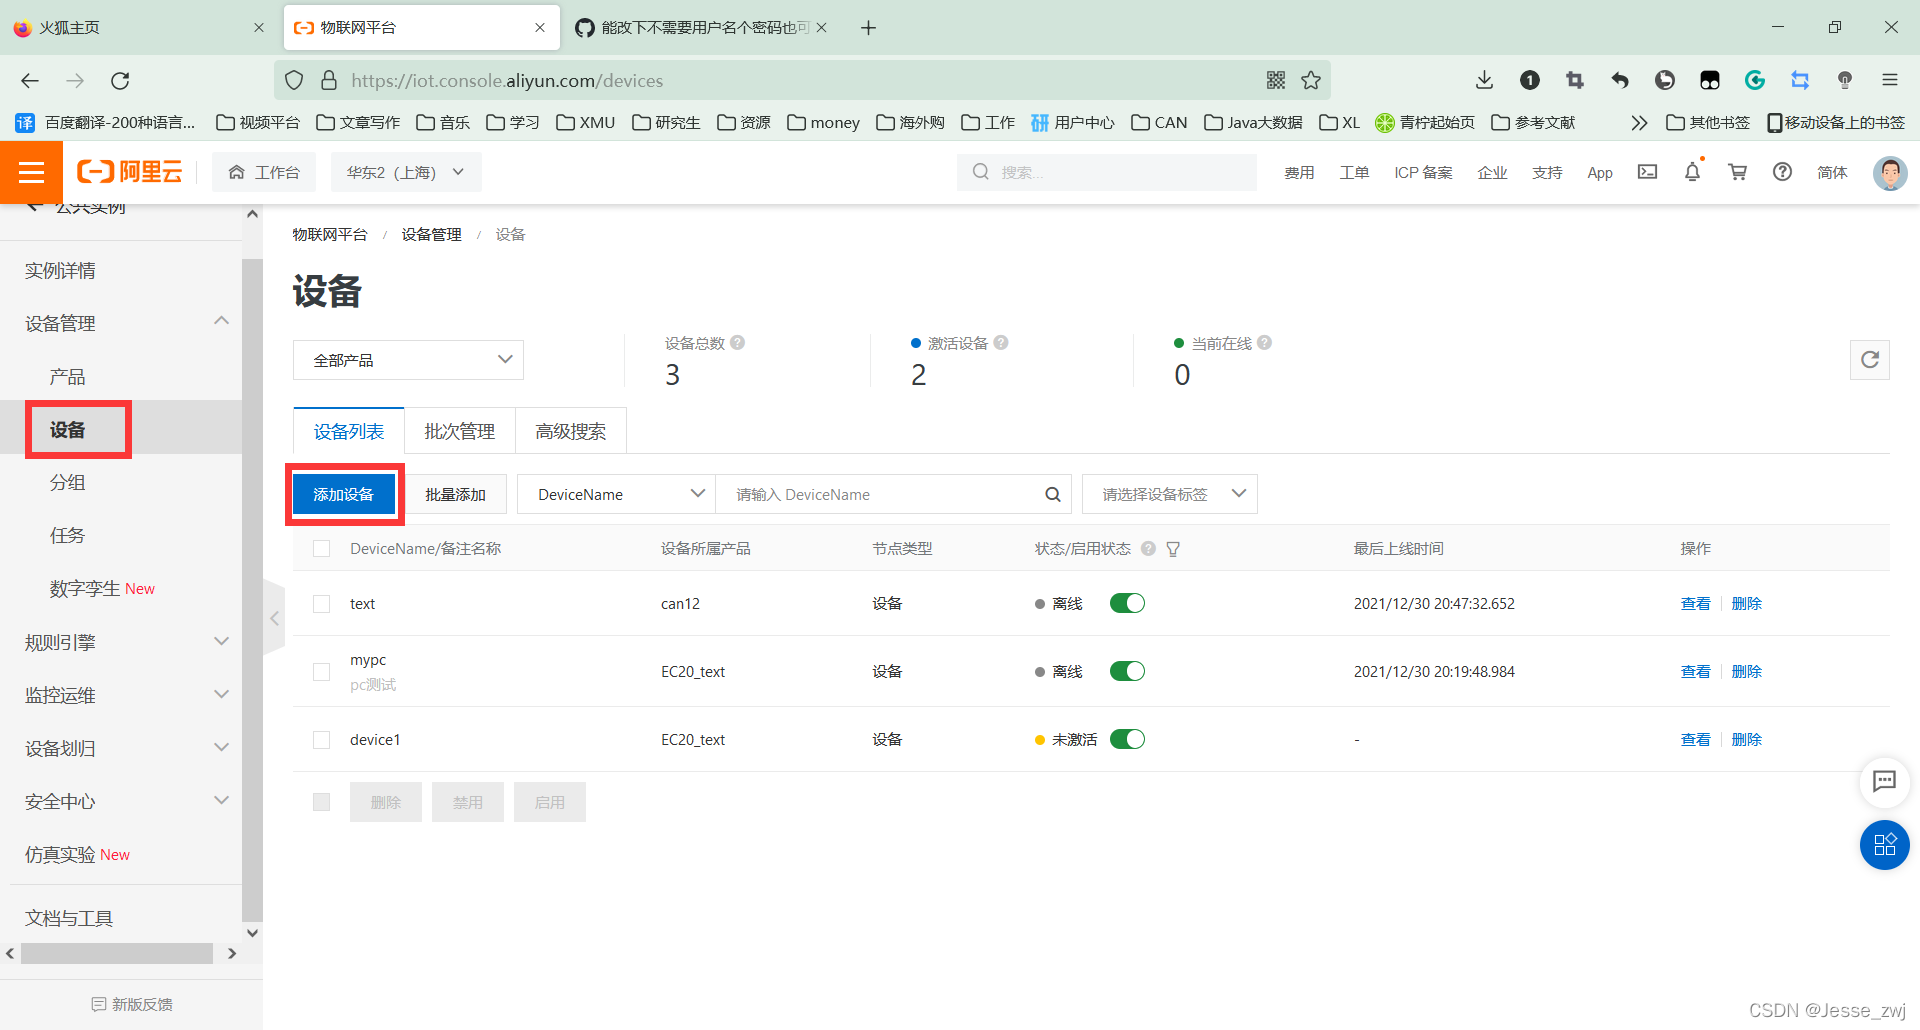The width and height of the screenshot is (1920, 1030).
Task: Click the 请输入 DeviceName search input
Action: (880, 493)
